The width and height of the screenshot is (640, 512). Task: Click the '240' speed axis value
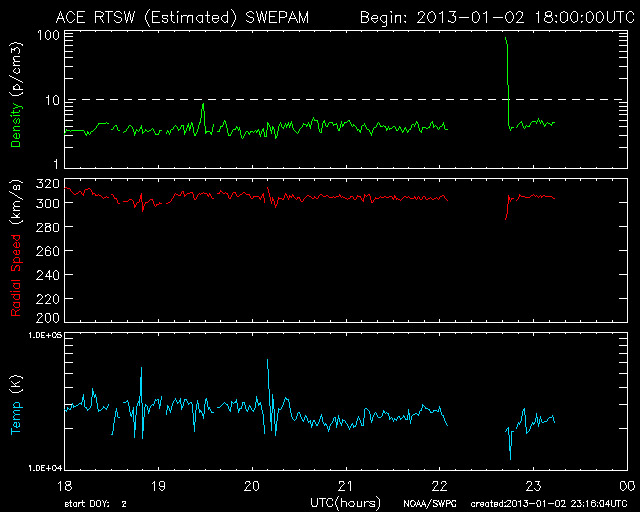coord(48,275)
